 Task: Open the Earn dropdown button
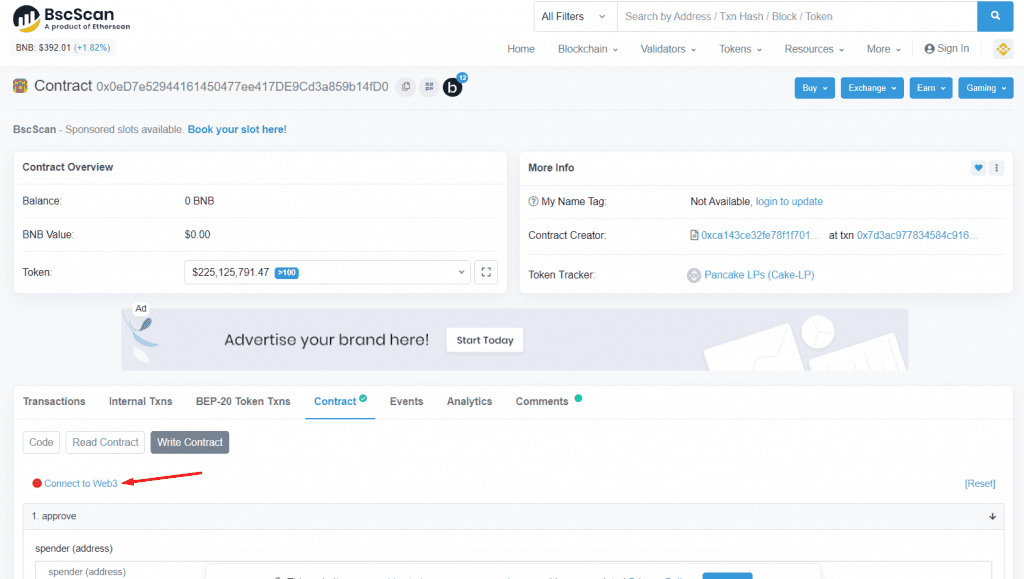coord(931,88)
